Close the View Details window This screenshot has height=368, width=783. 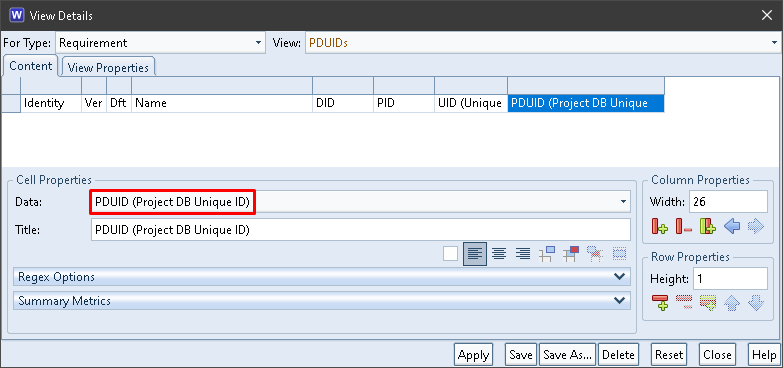pos(767,15)
